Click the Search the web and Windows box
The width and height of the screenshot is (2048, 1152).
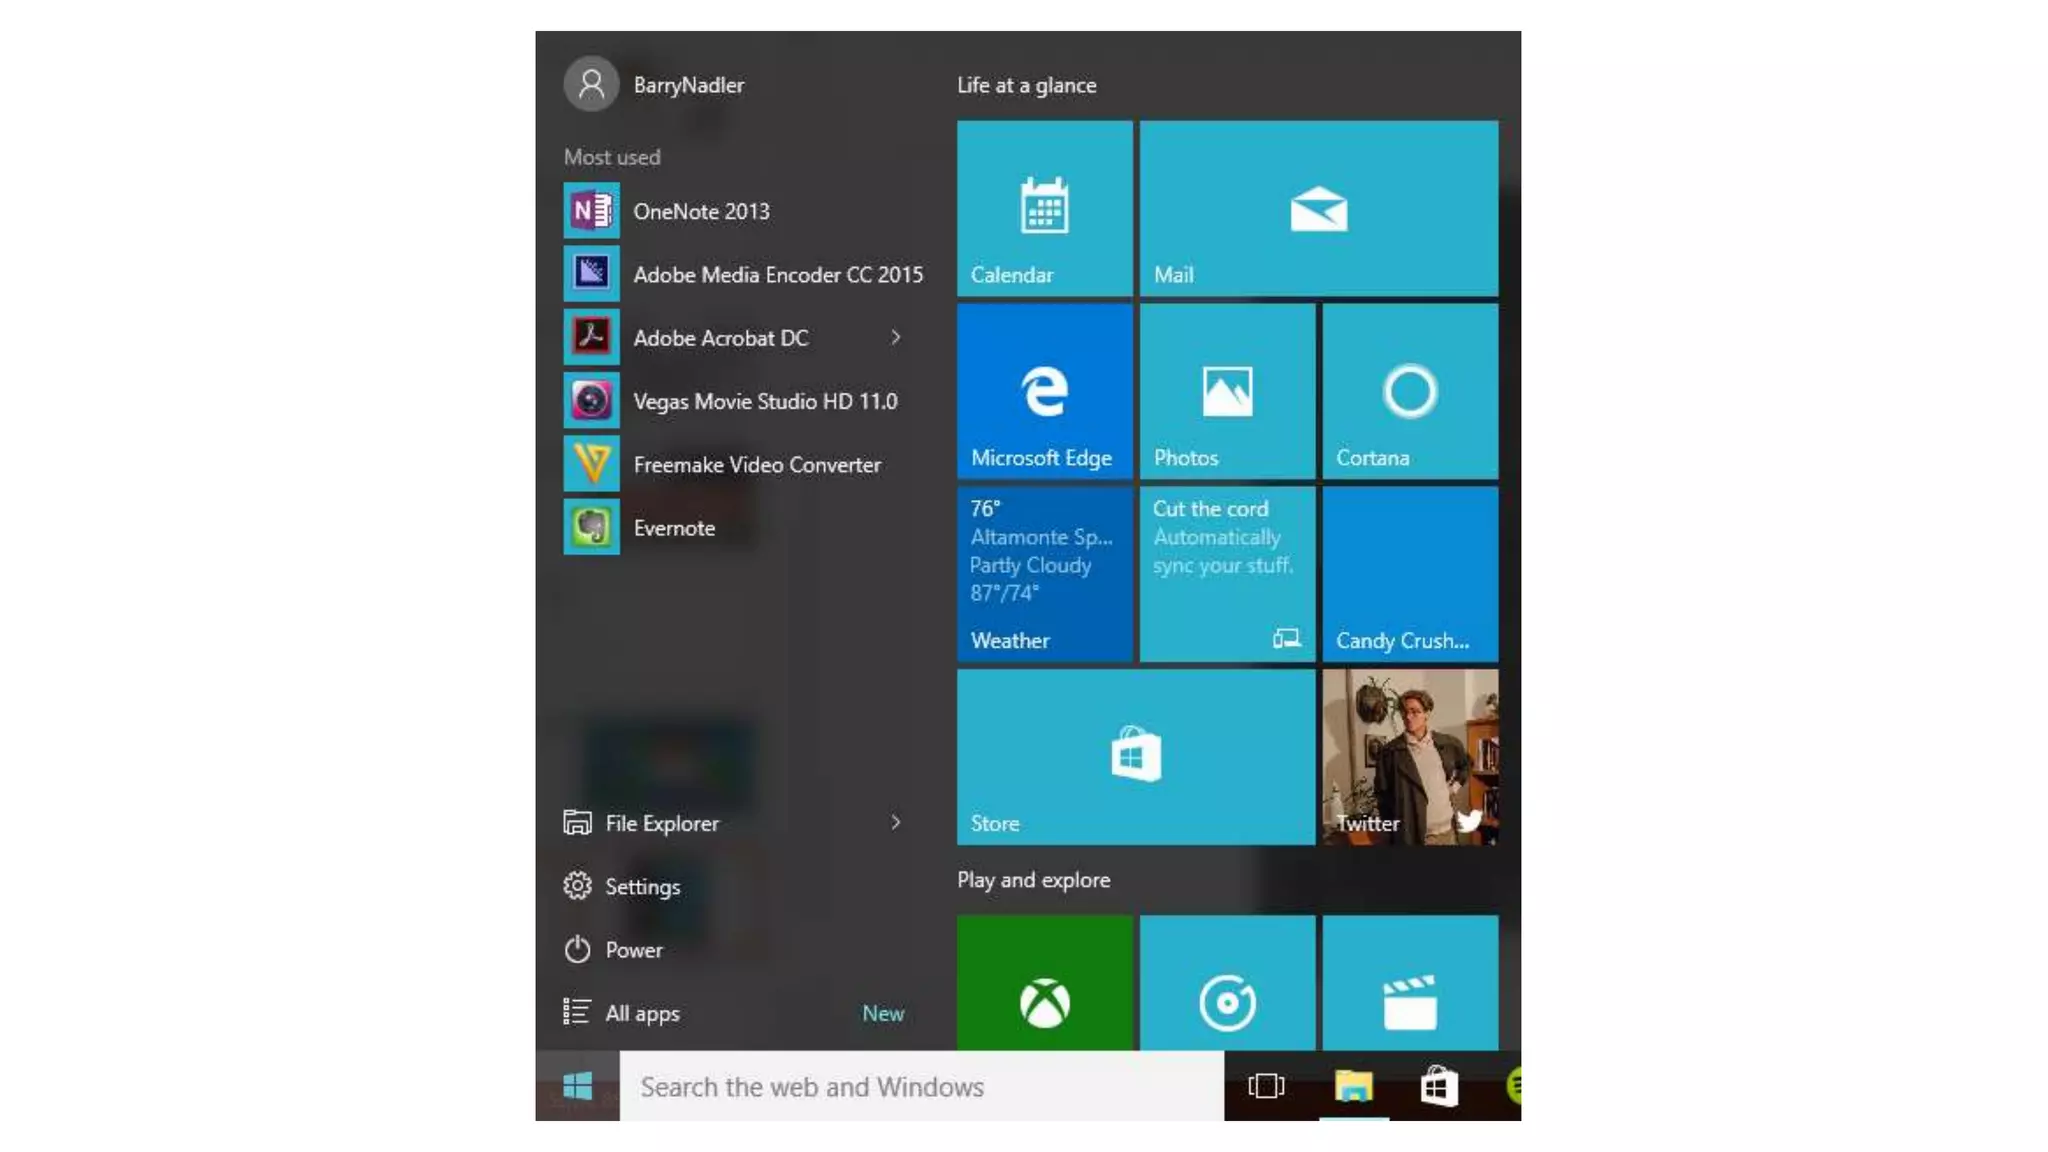pos(920,1087)
